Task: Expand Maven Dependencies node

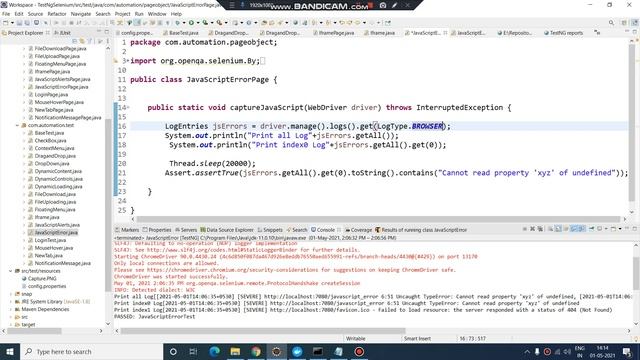Action: pyautogui.click(x=11, y=309)
